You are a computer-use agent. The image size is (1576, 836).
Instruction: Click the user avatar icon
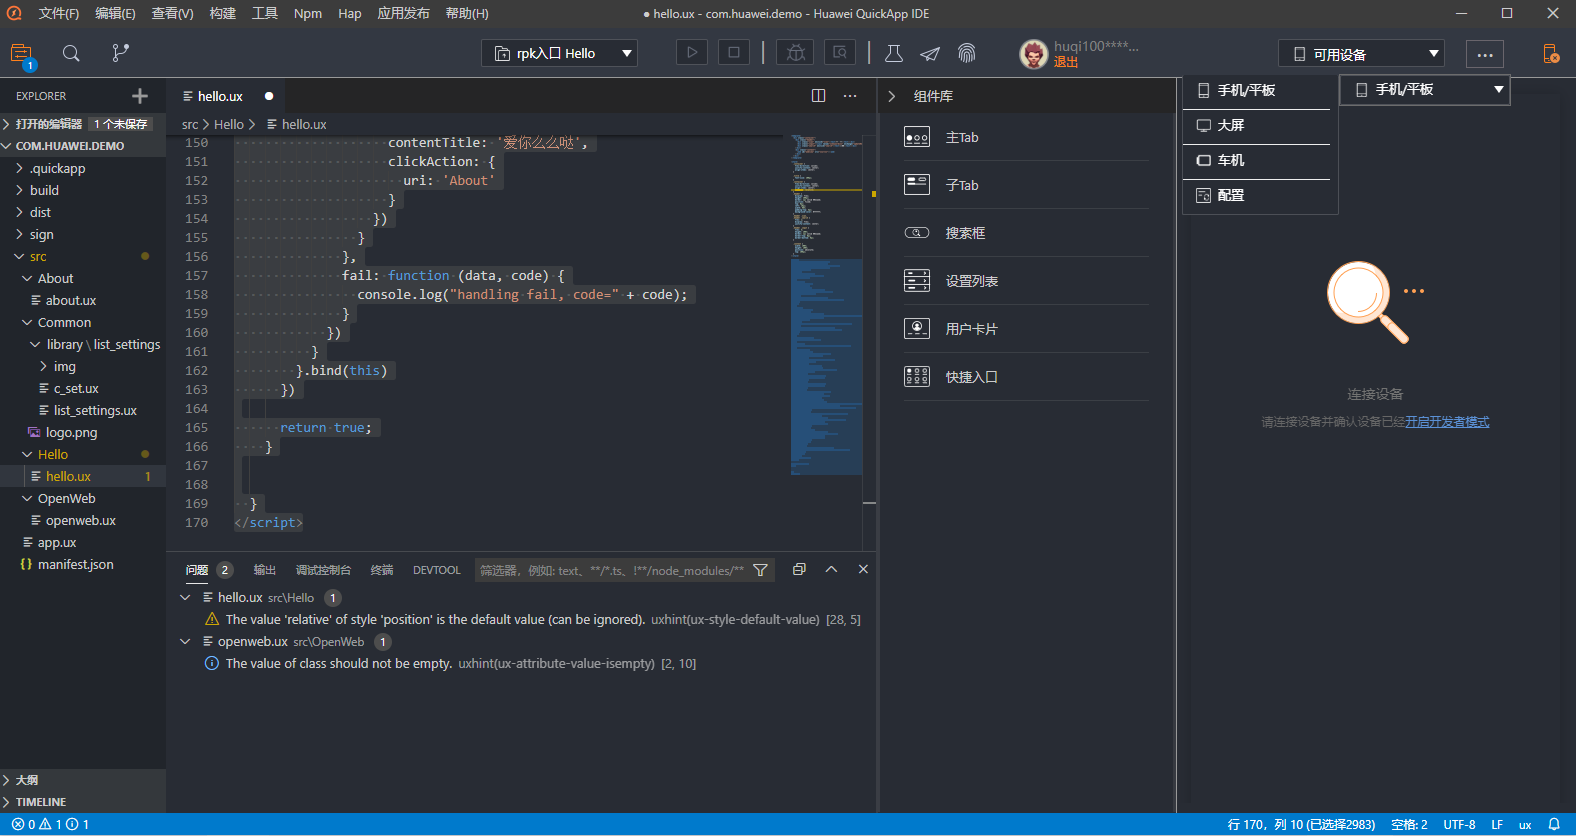coord(1034,54)
